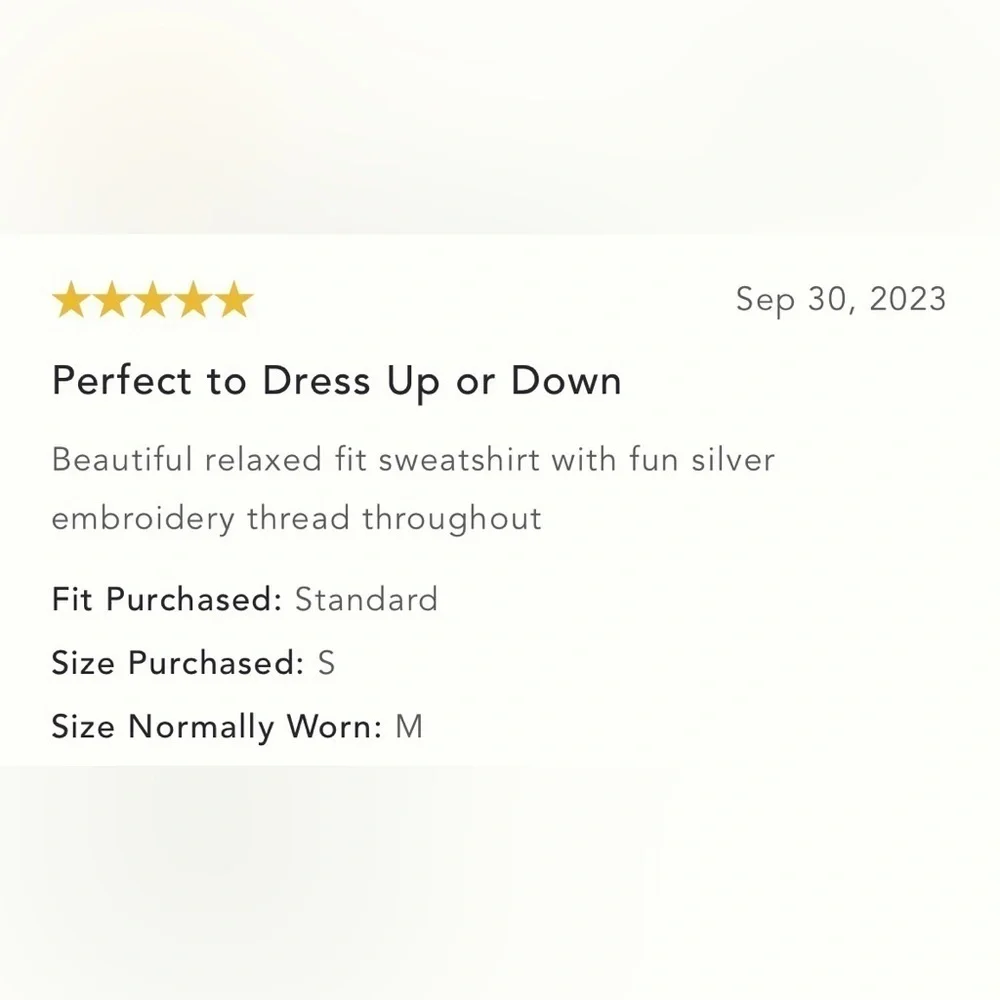Select the S size purchased value
The image size is (1000, 1000).
(326, 663)
